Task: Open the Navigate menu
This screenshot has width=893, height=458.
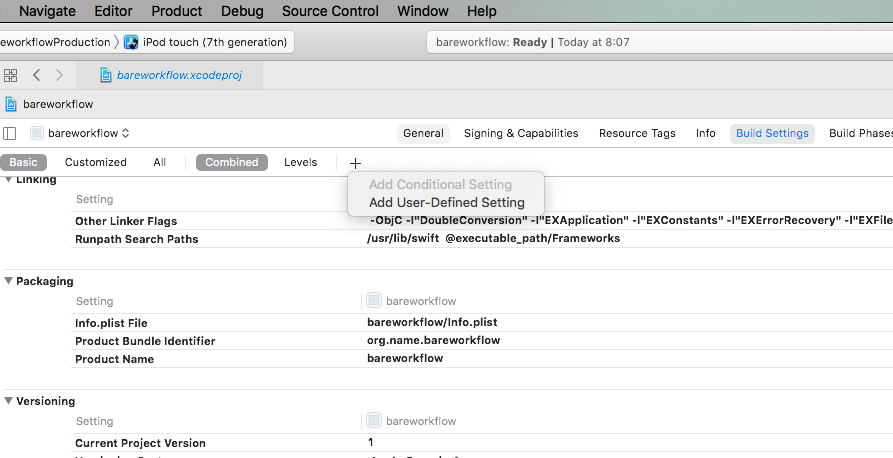Action: [x=47, y=11]
